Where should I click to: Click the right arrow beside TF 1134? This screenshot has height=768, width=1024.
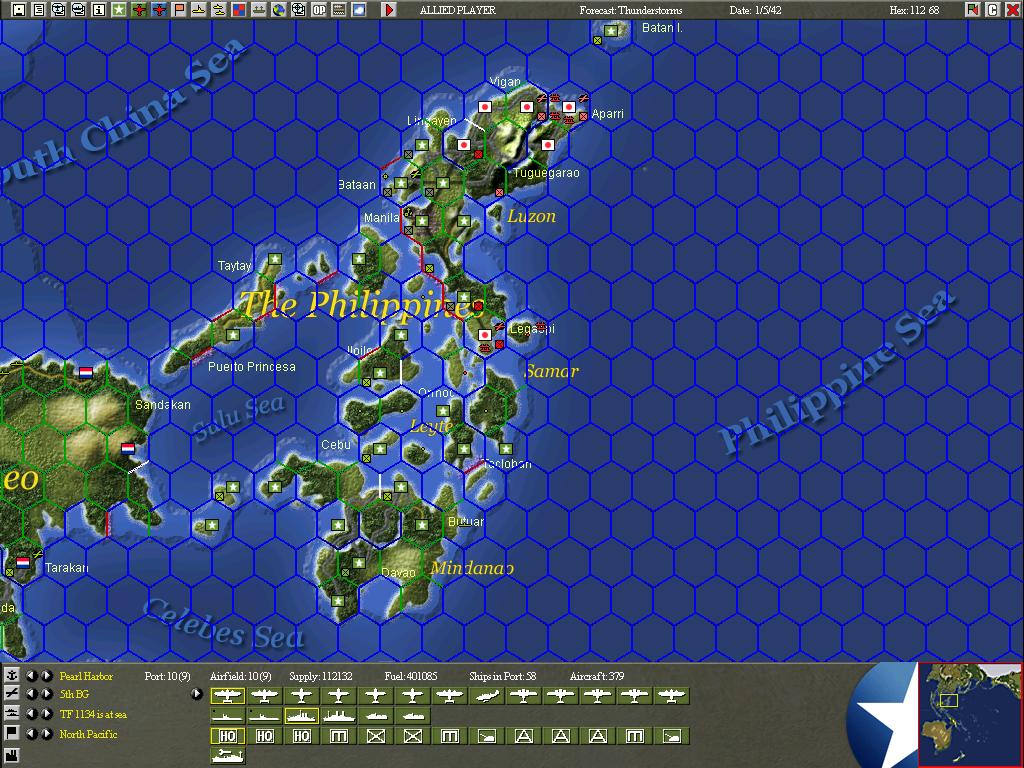[x=46, y=714]
